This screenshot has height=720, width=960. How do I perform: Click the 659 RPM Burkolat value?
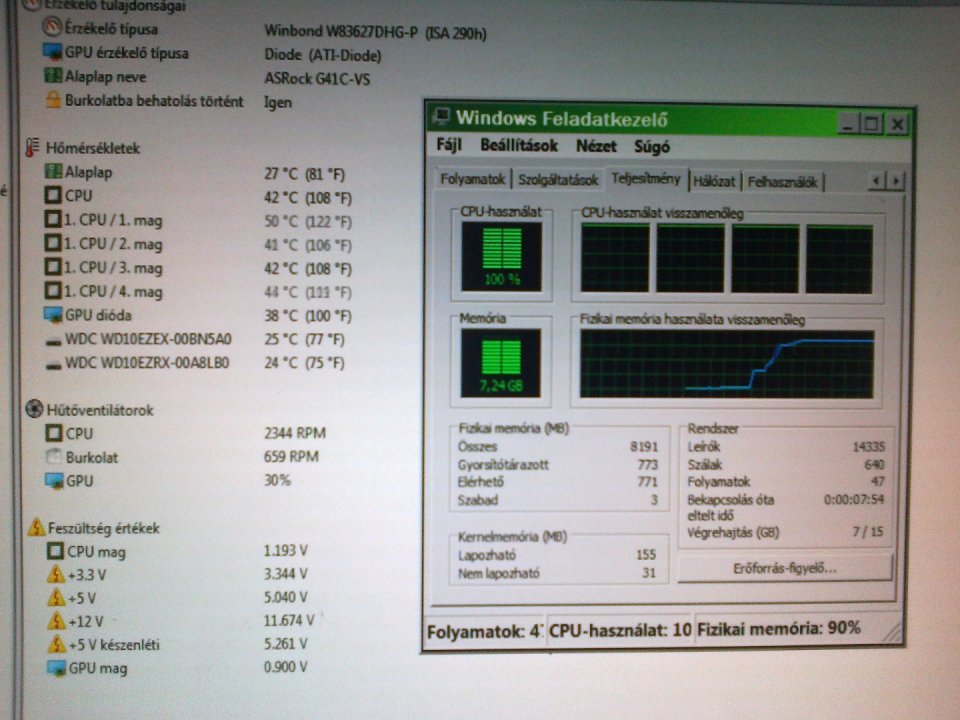pyautogui.click(x=291, y=456)
